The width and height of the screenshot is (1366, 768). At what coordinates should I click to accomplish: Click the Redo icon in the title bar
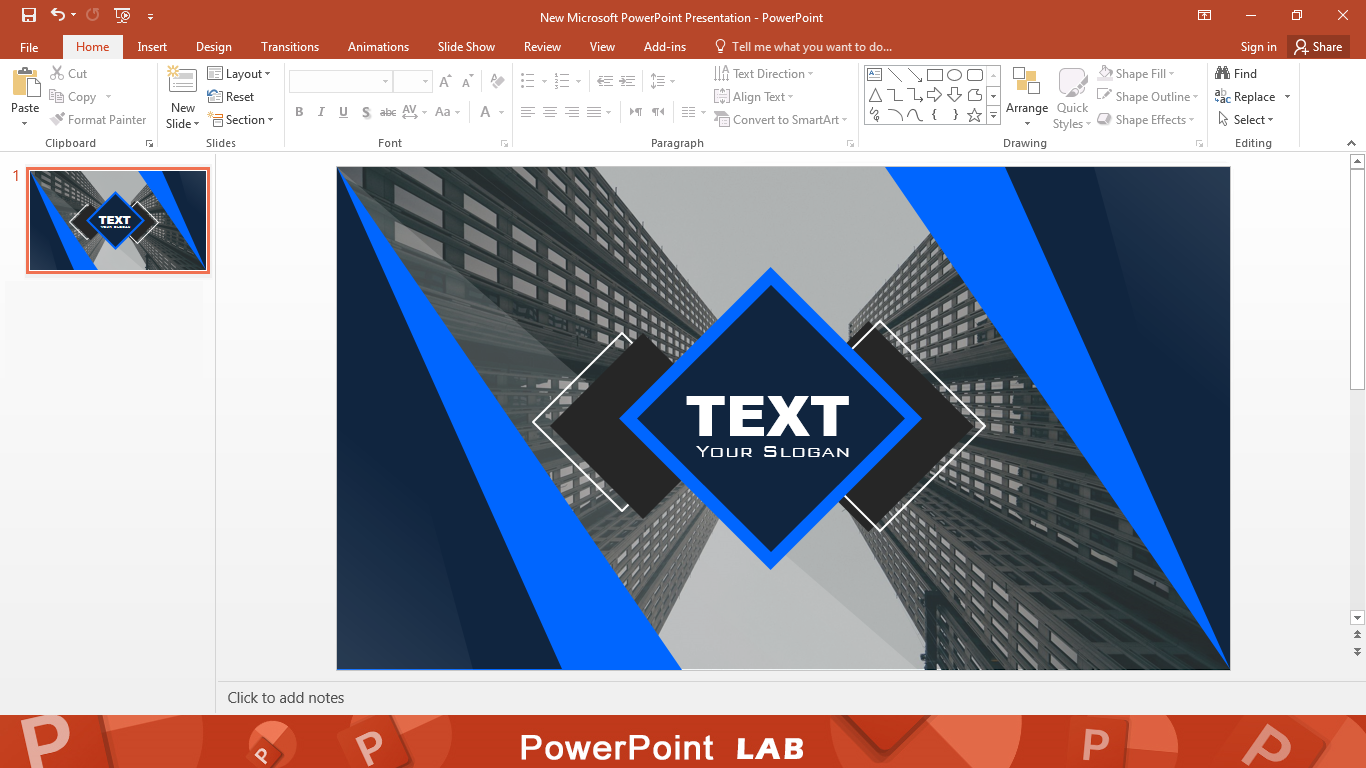click(93, 15)
